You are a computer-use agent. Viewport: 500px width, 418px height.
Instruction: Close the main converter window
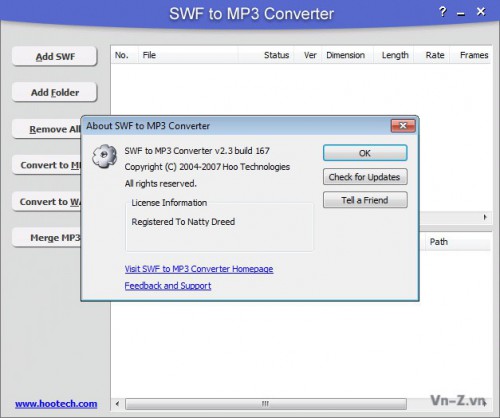[481, 12]
